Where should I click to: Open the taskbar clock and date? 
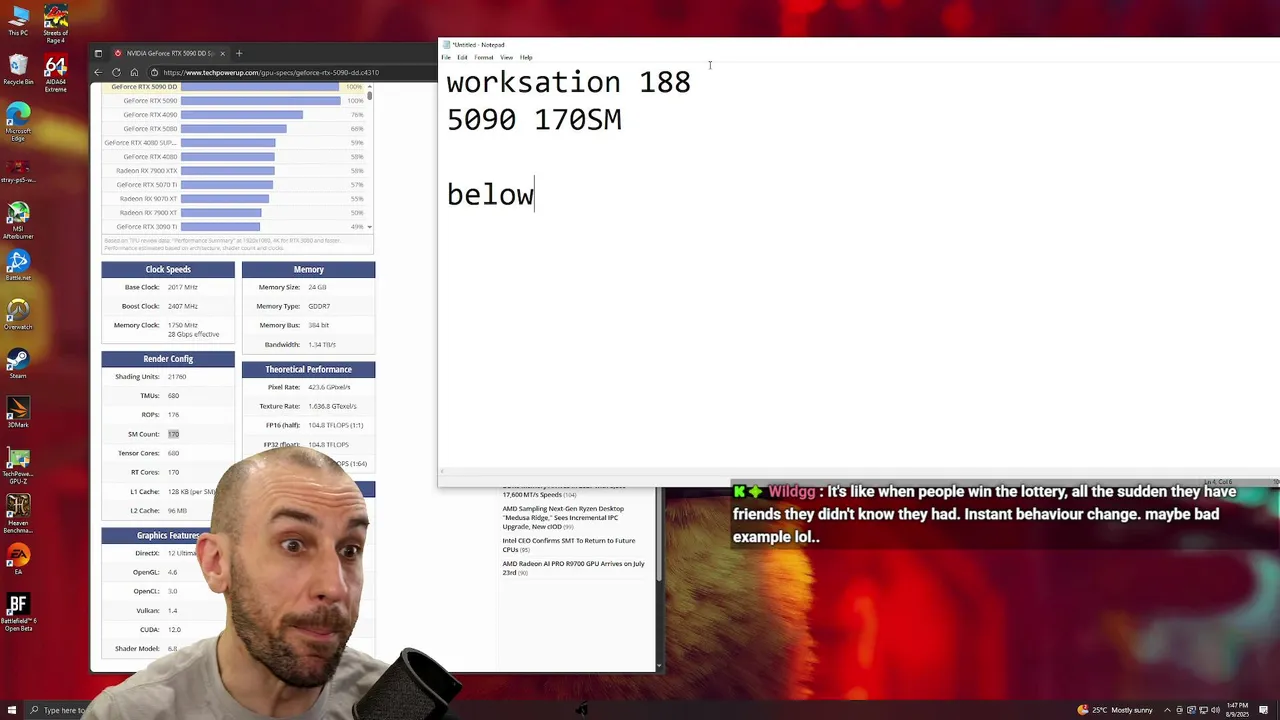(x=1237, y=710)
